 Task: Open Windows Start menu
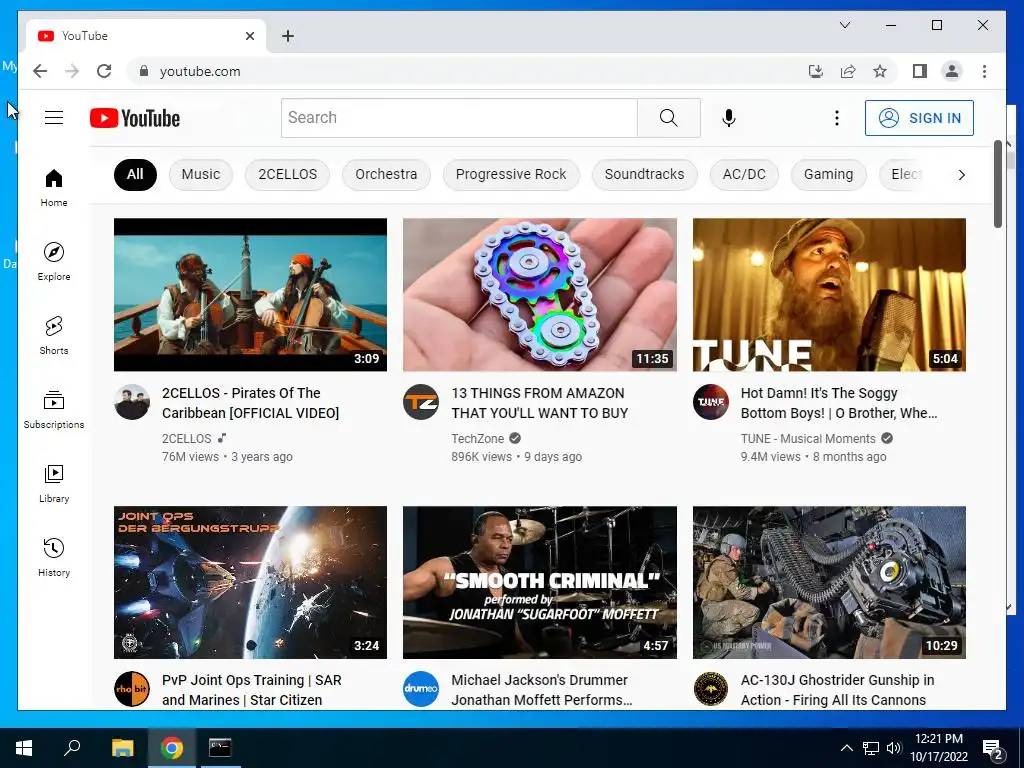[x=24, y=748]
